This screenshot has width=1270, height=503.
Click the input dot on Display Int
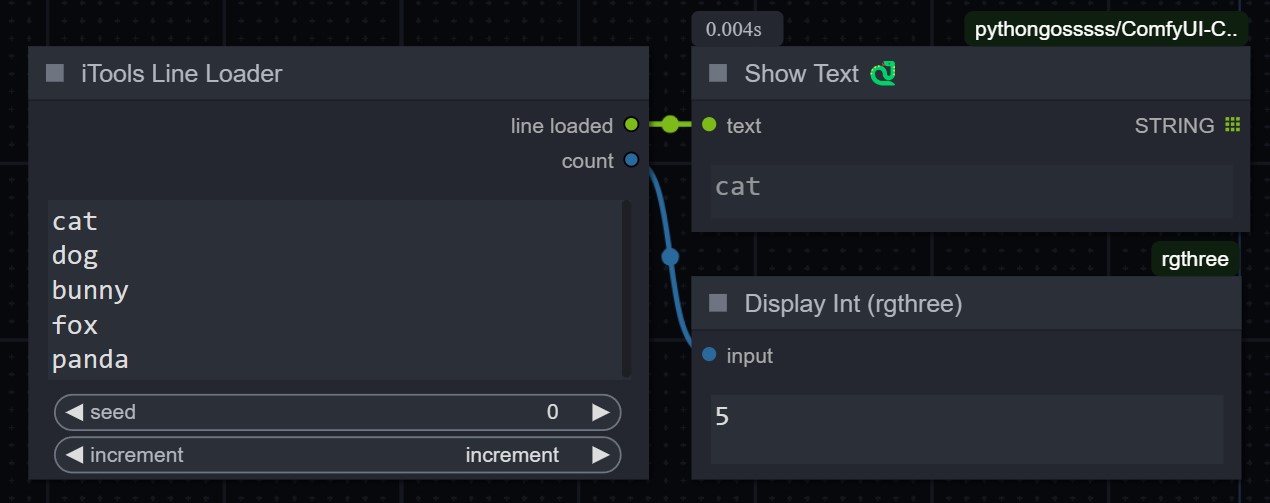click(709, 354)
